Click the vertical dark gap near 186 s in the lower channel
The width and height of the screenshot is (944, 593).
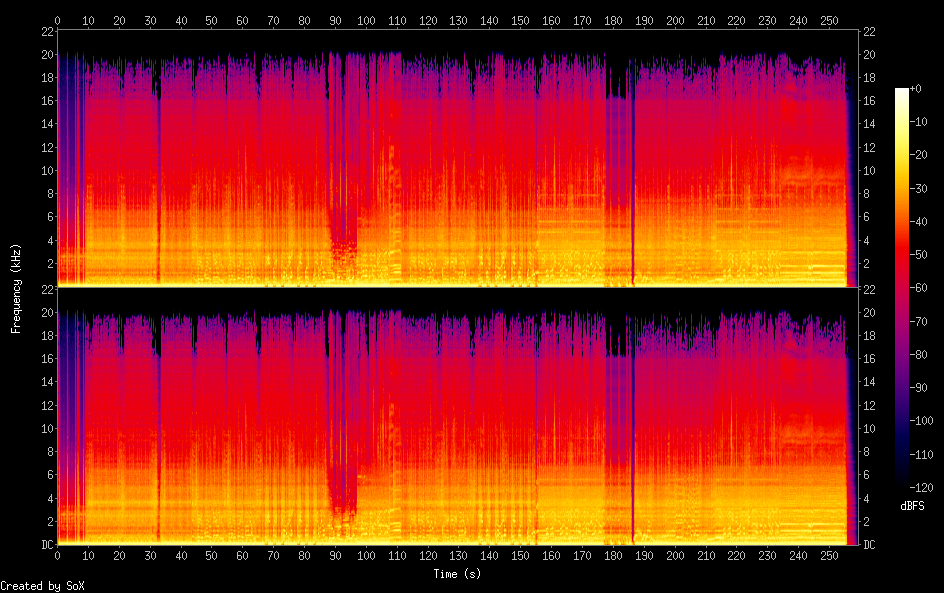(x=633, y=420)
